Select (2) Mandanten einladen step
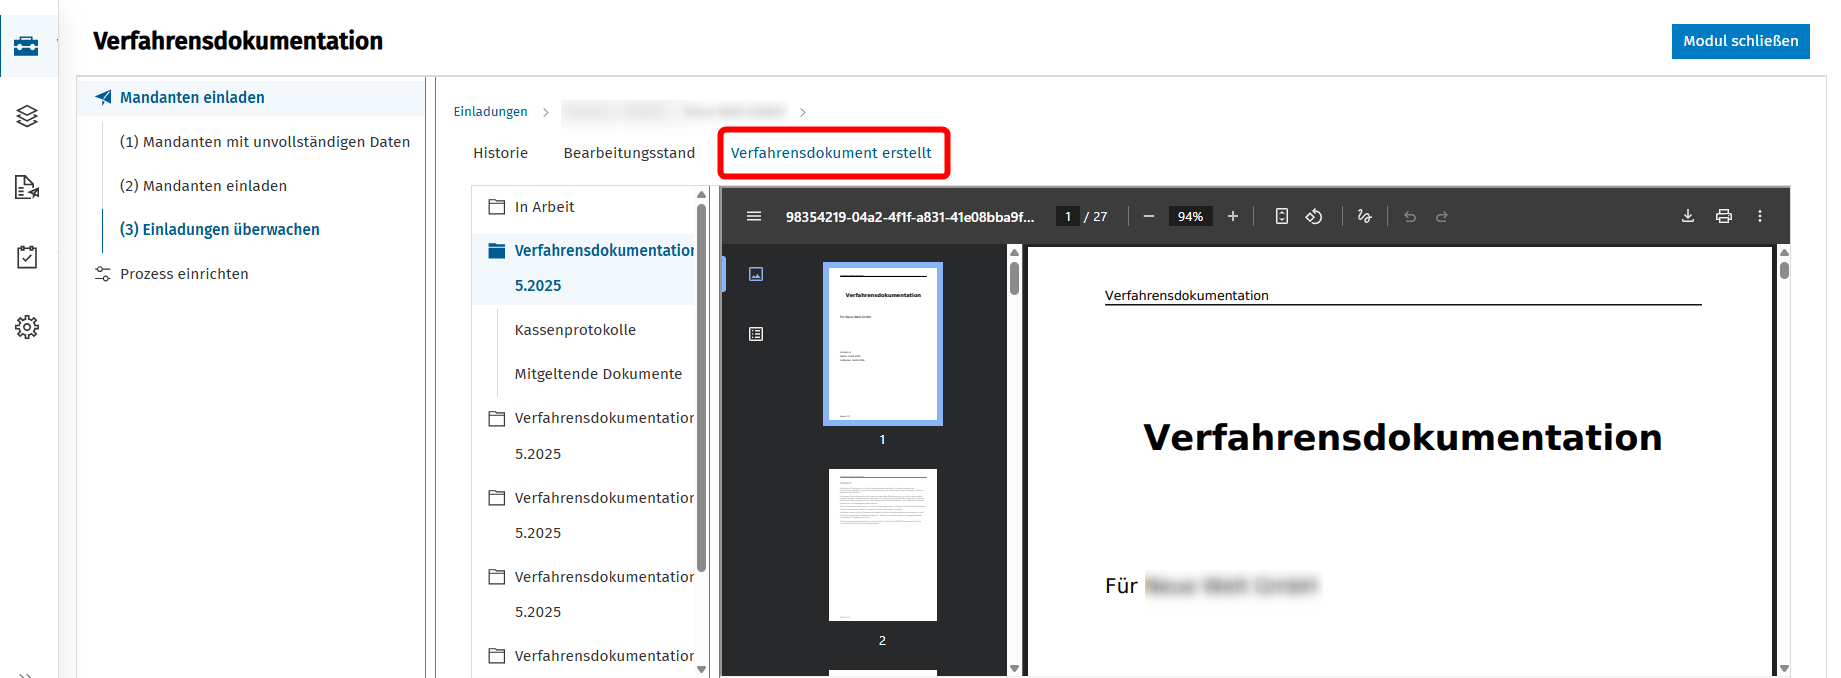This screenshot has height=678, width=1841. point(203,186)
